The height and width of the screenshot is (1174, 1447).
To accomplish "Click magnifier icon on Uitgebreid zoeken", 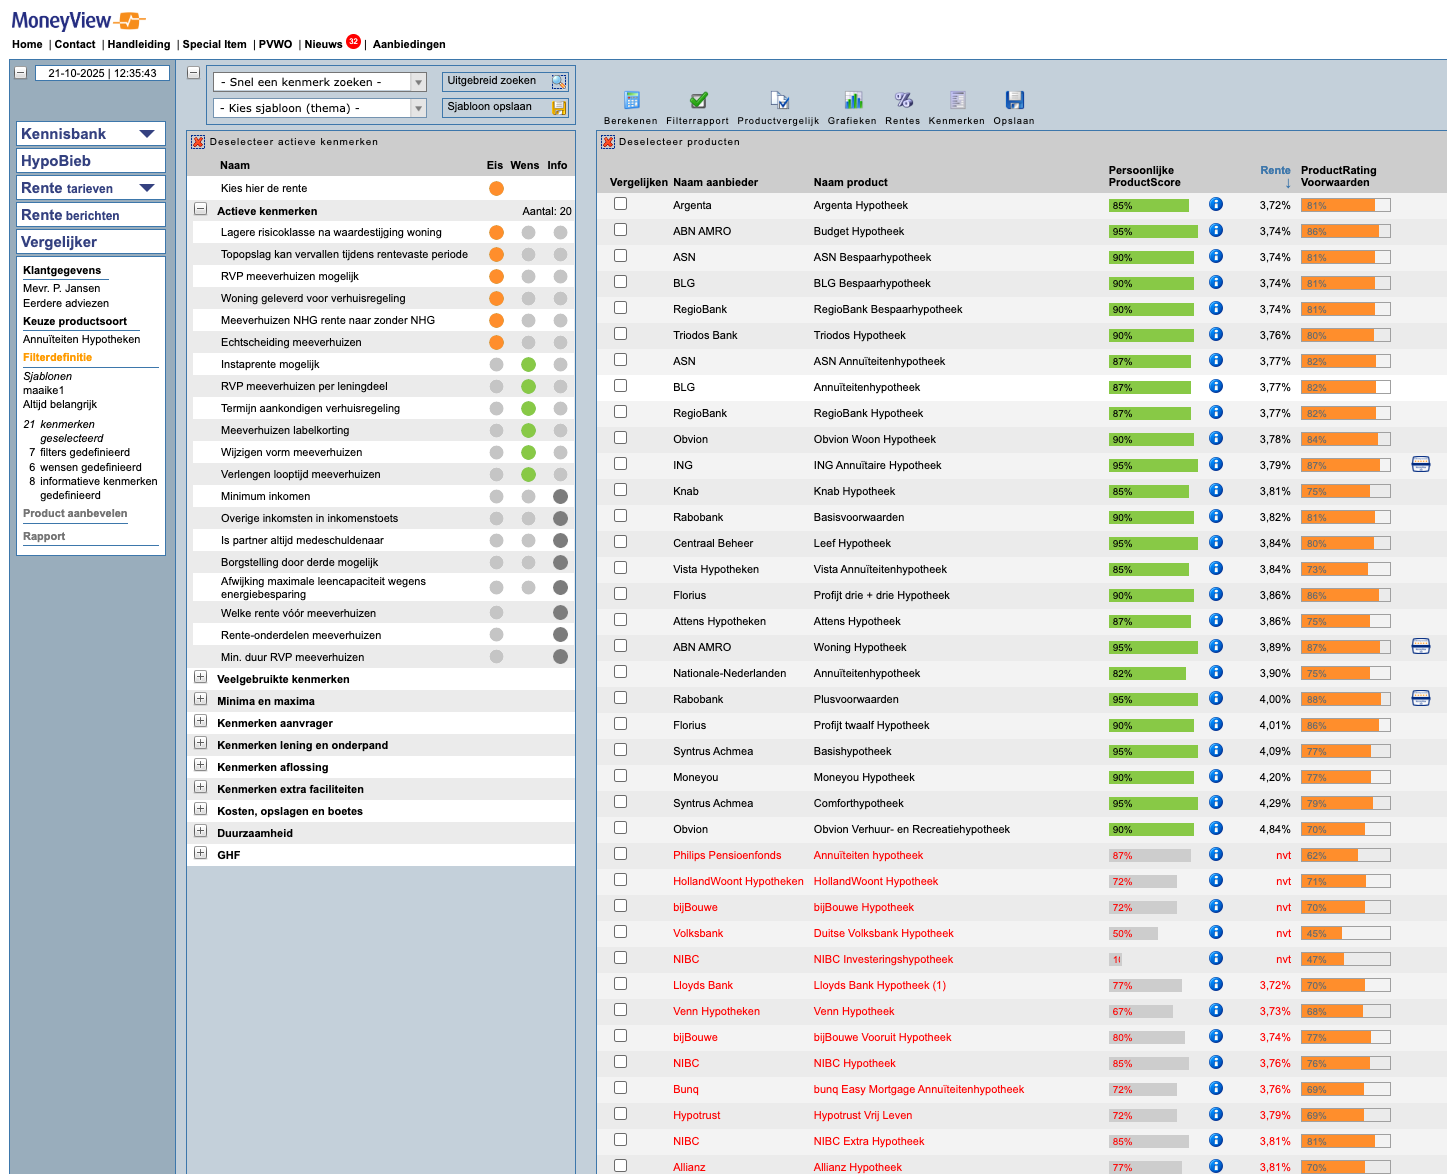I will (559, 82).
